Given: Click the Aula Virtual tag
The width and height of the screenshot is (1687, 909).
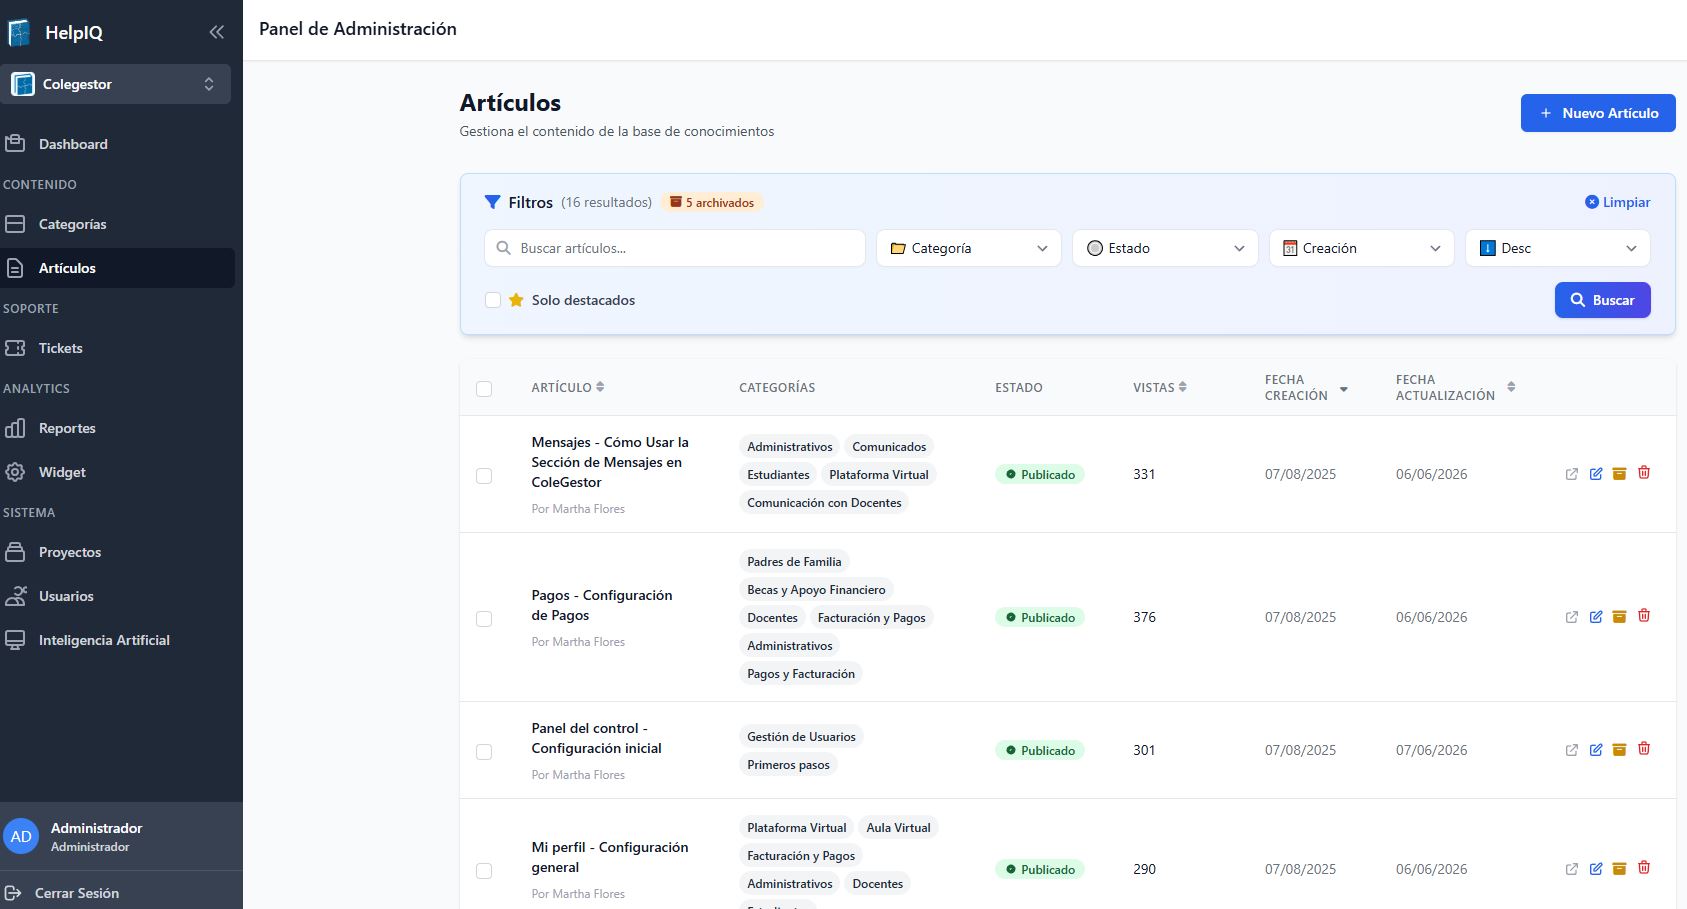Looking at the screenshot, I should tap(898, 828).
